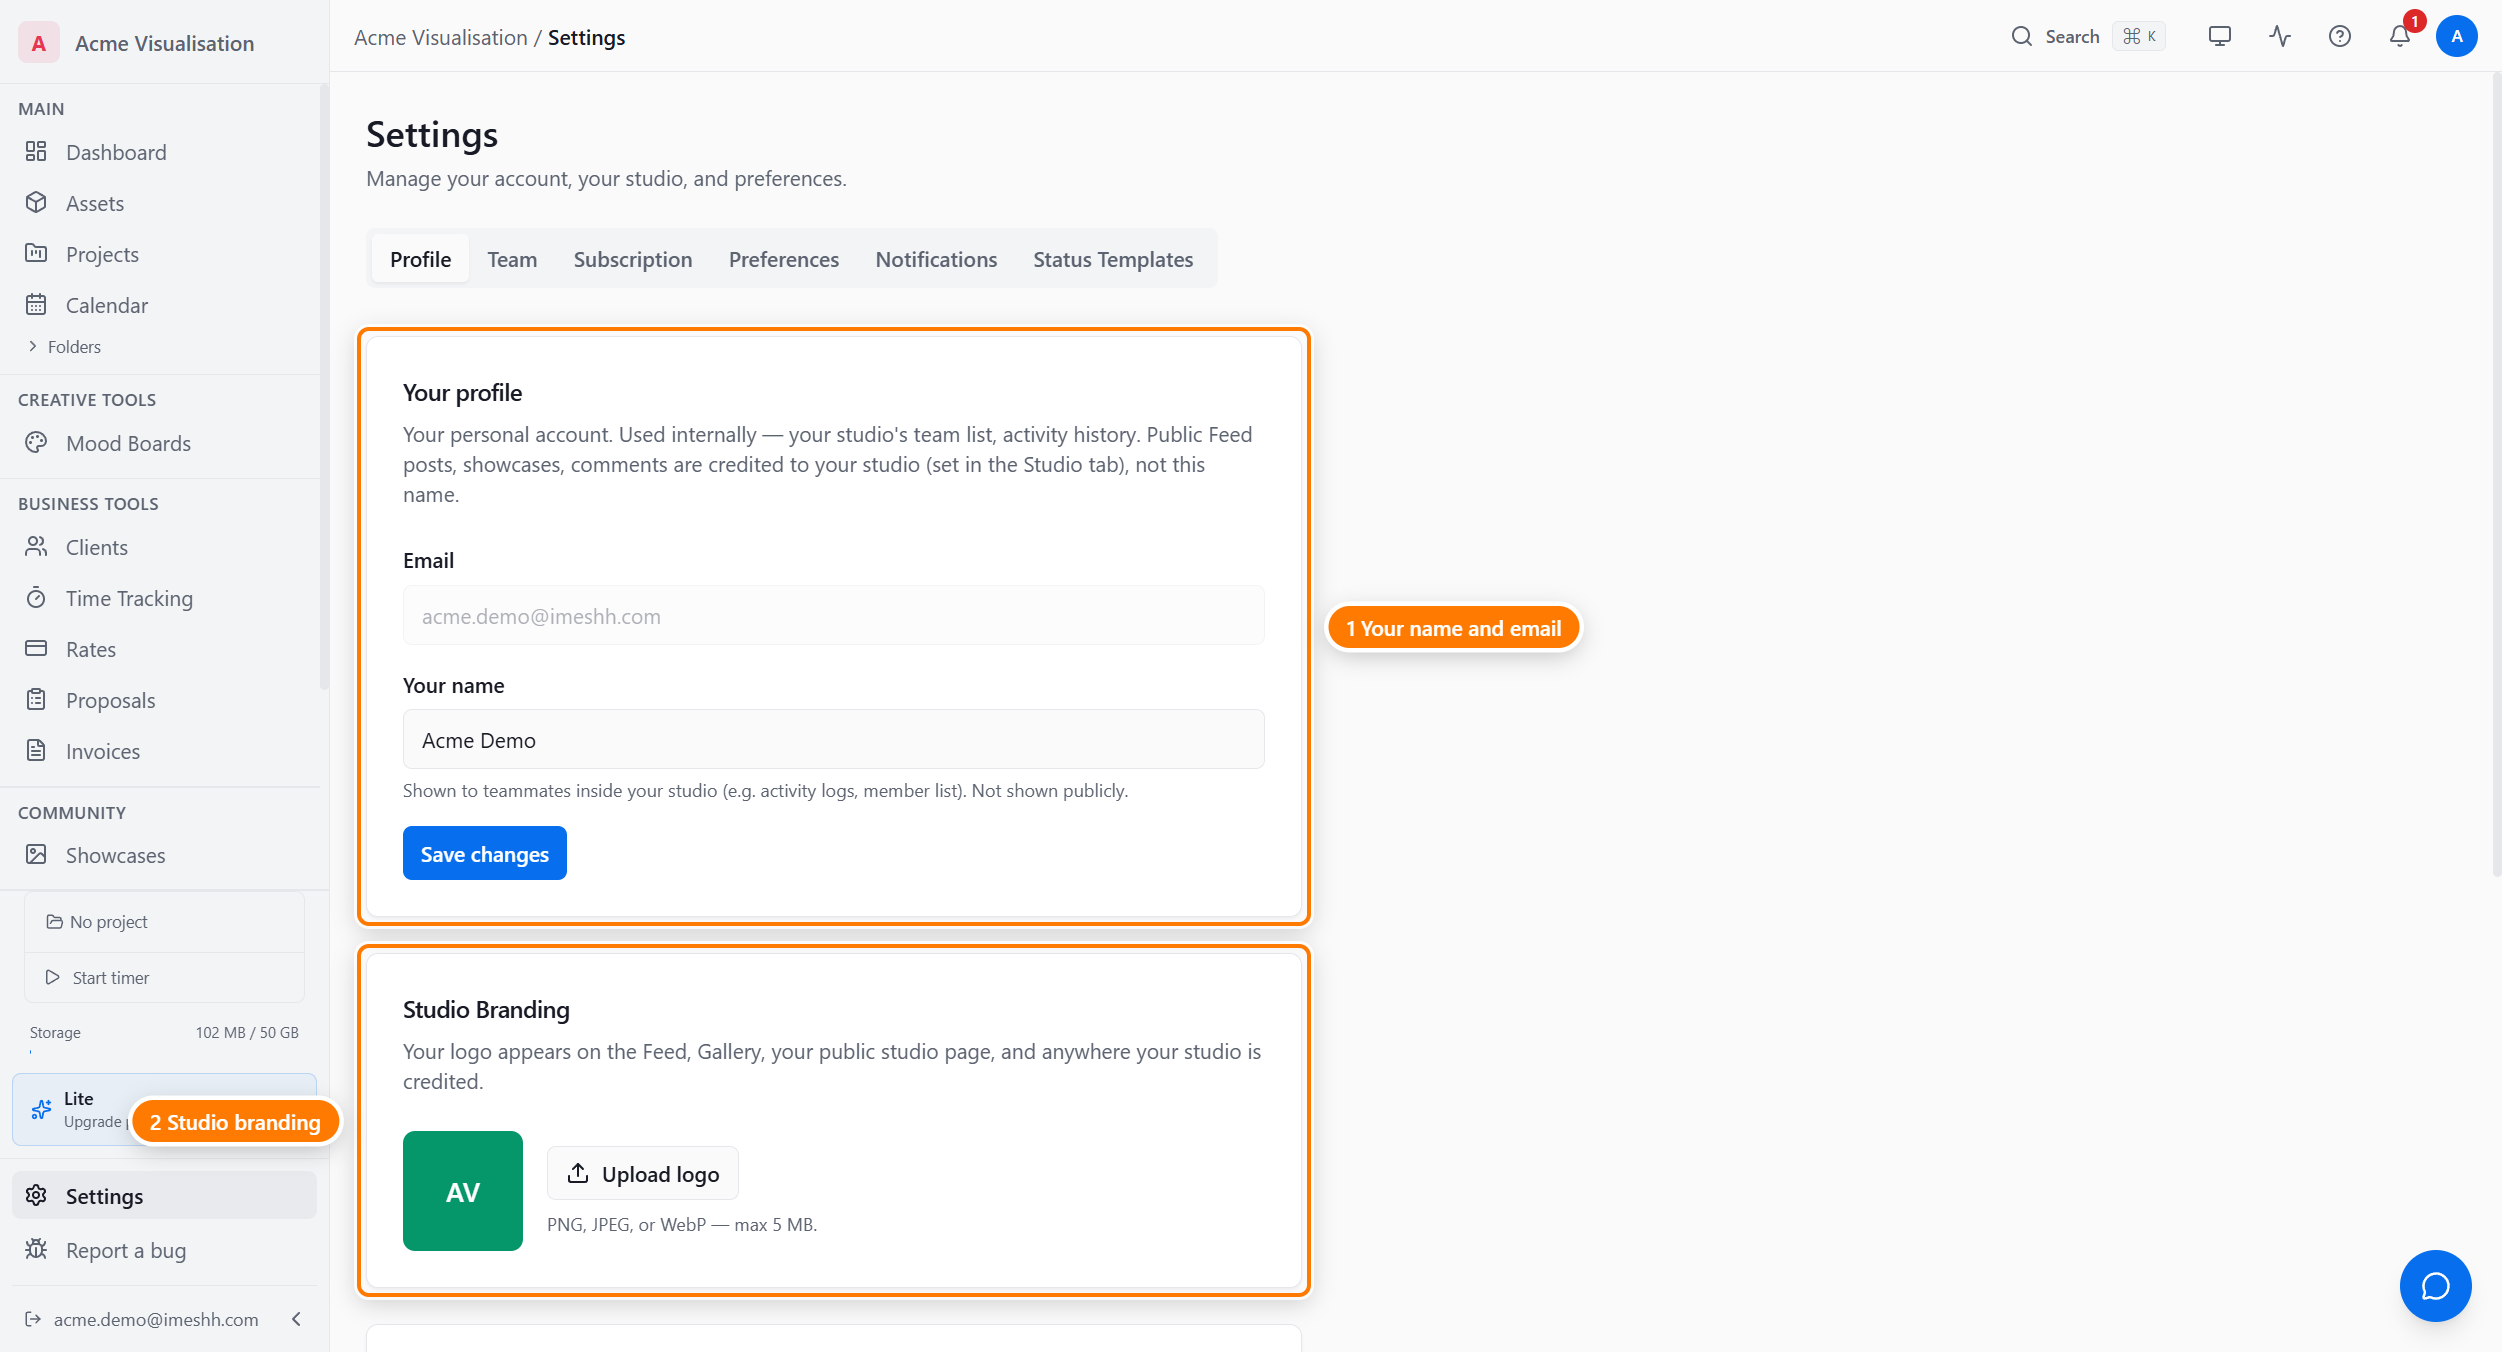Open the notifications bell
The width and height of the screenshot is (2502, 1352).
tap(2400, 36)
